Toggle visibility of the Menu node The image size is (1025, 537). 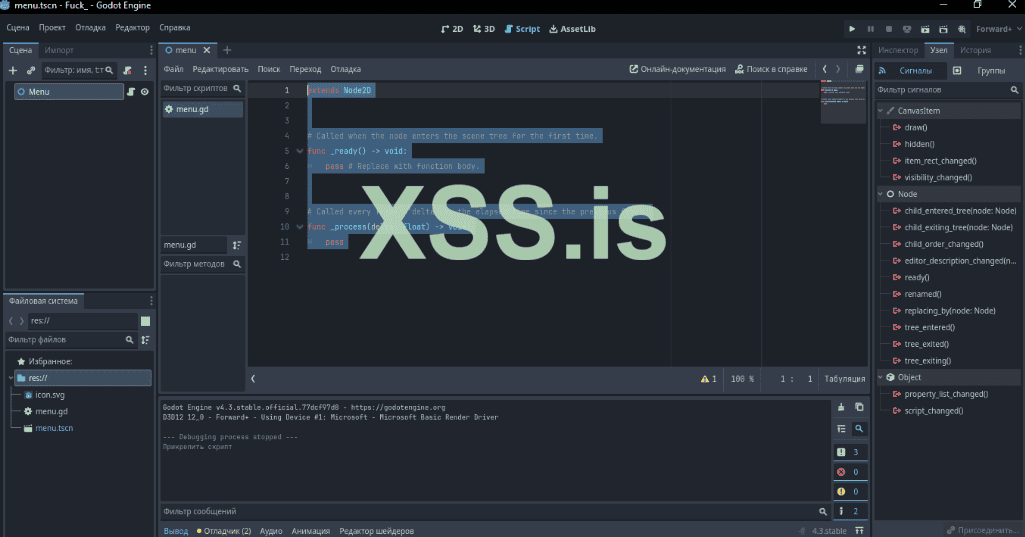145,92
